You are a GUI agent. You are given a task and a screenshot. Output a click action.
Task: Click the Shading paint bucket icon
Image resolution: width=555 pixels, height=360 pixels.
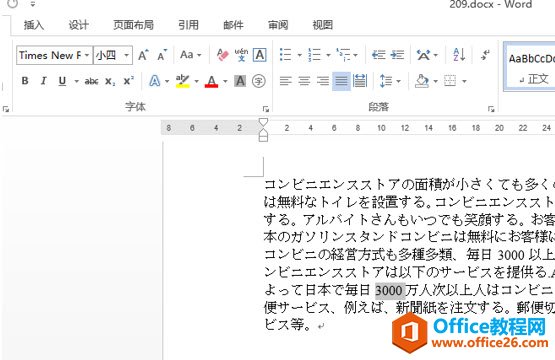tap(422, 81)
